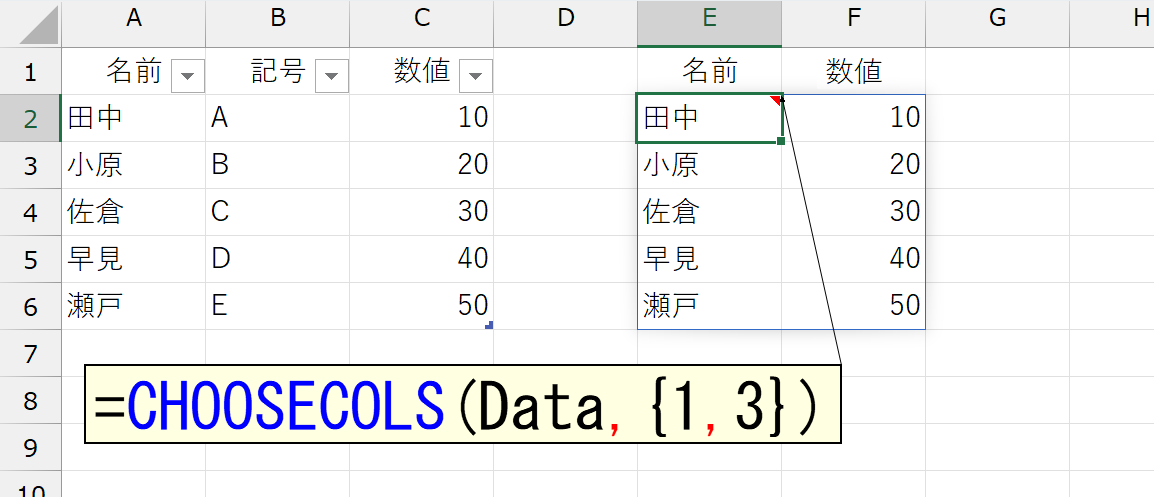The image size is (1154, 497).
Task: Select row 8 header
Action: click(x=31, y=401)
